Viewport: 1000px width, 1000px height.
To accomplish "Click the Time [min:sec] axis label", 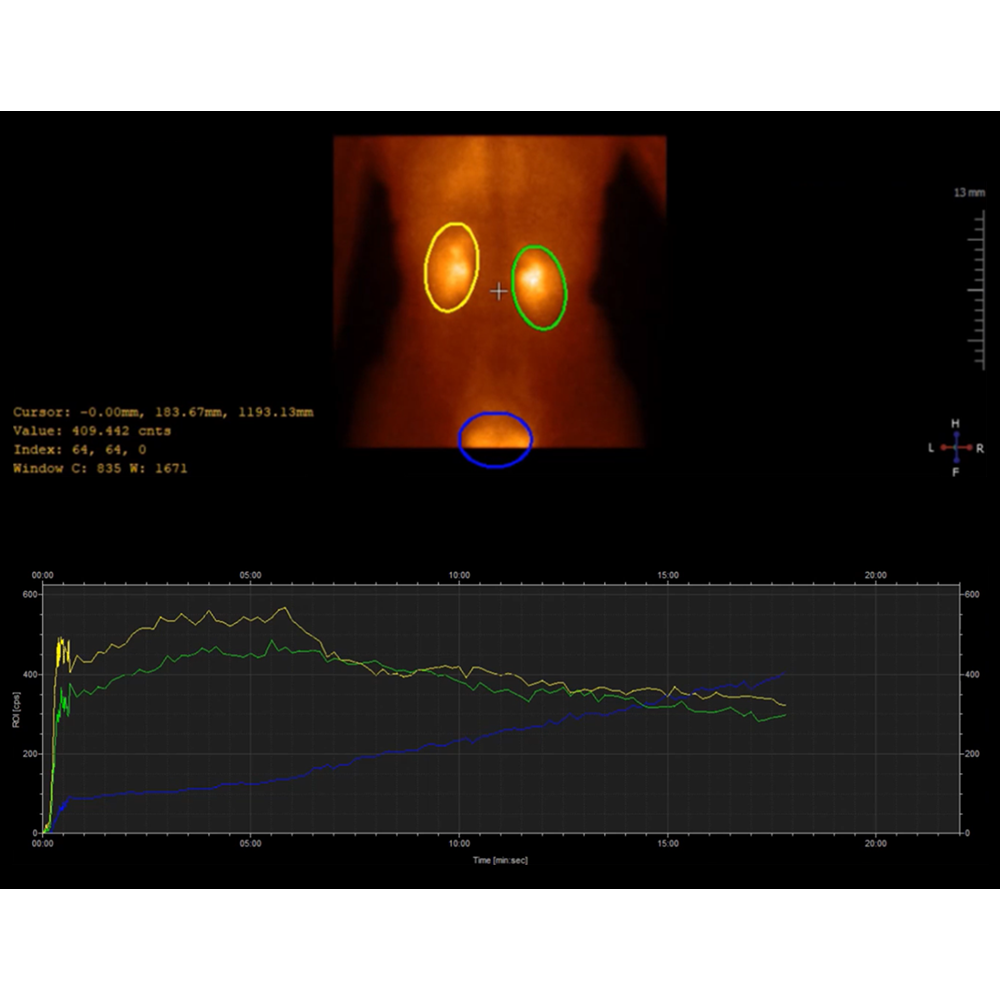I will point(502,860).
